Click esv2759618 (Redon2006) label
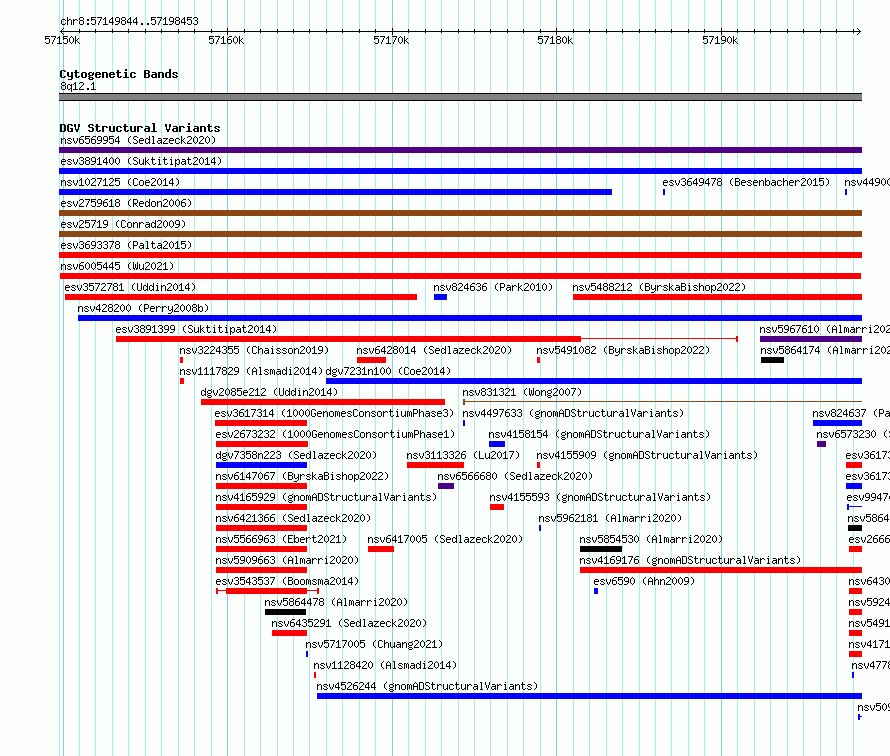This screenshot has height=756, width=890. click(126, 203)
